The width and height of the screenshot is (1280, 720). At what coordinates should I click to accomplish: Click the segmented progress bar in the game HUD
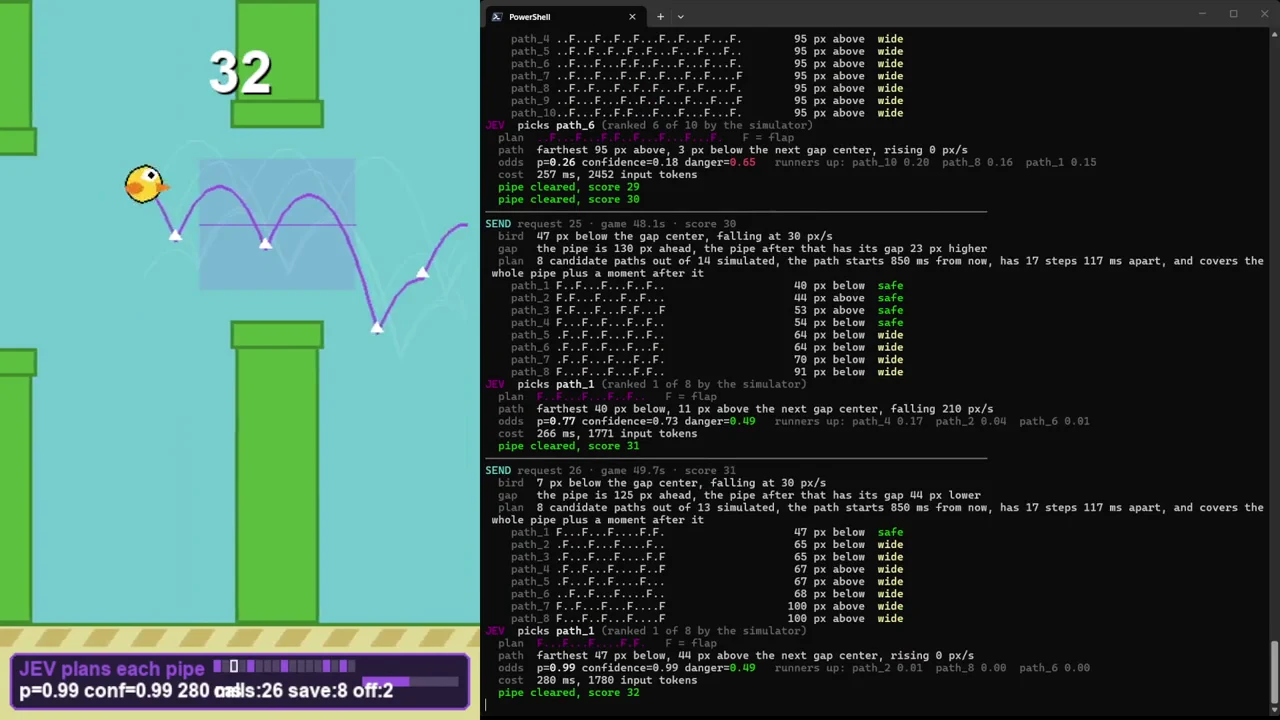click(284, 666)
